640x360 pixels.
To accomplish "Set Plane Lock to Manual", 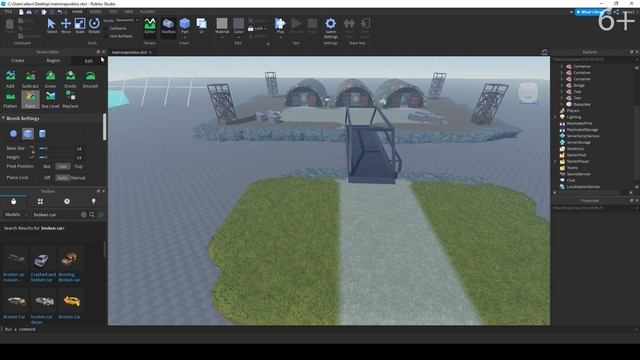I will pyautogui.click(x=78, y=178).
